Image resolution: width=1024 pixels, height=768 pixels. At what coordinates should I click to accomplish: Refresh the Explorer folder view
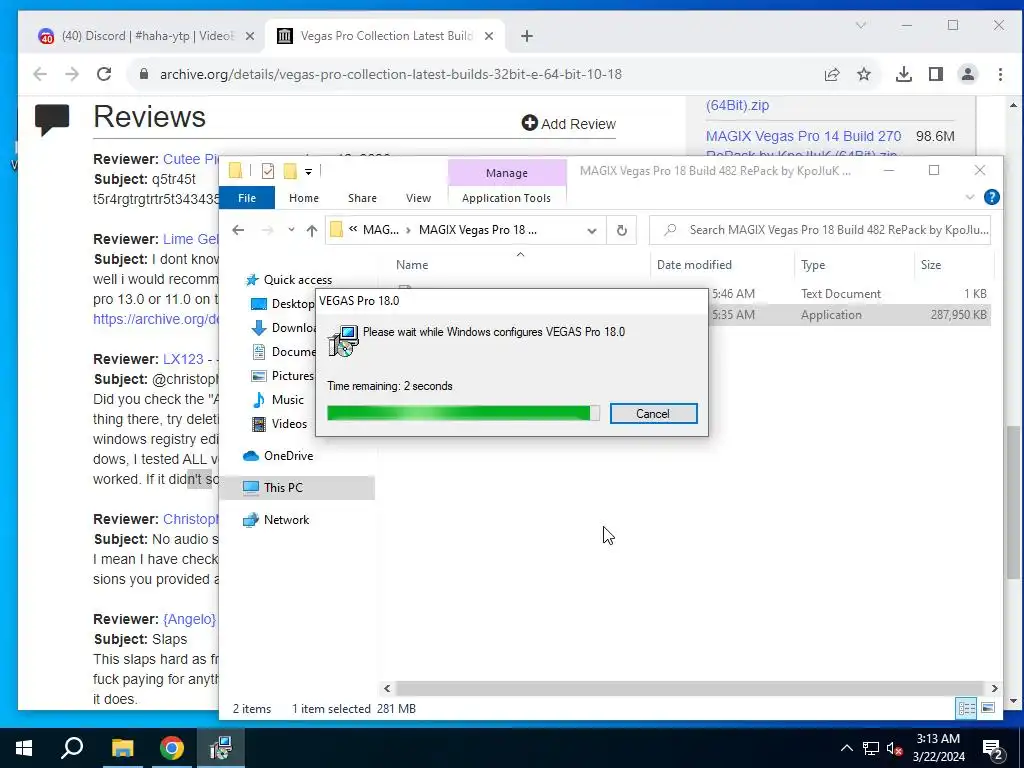coord(622,231)
